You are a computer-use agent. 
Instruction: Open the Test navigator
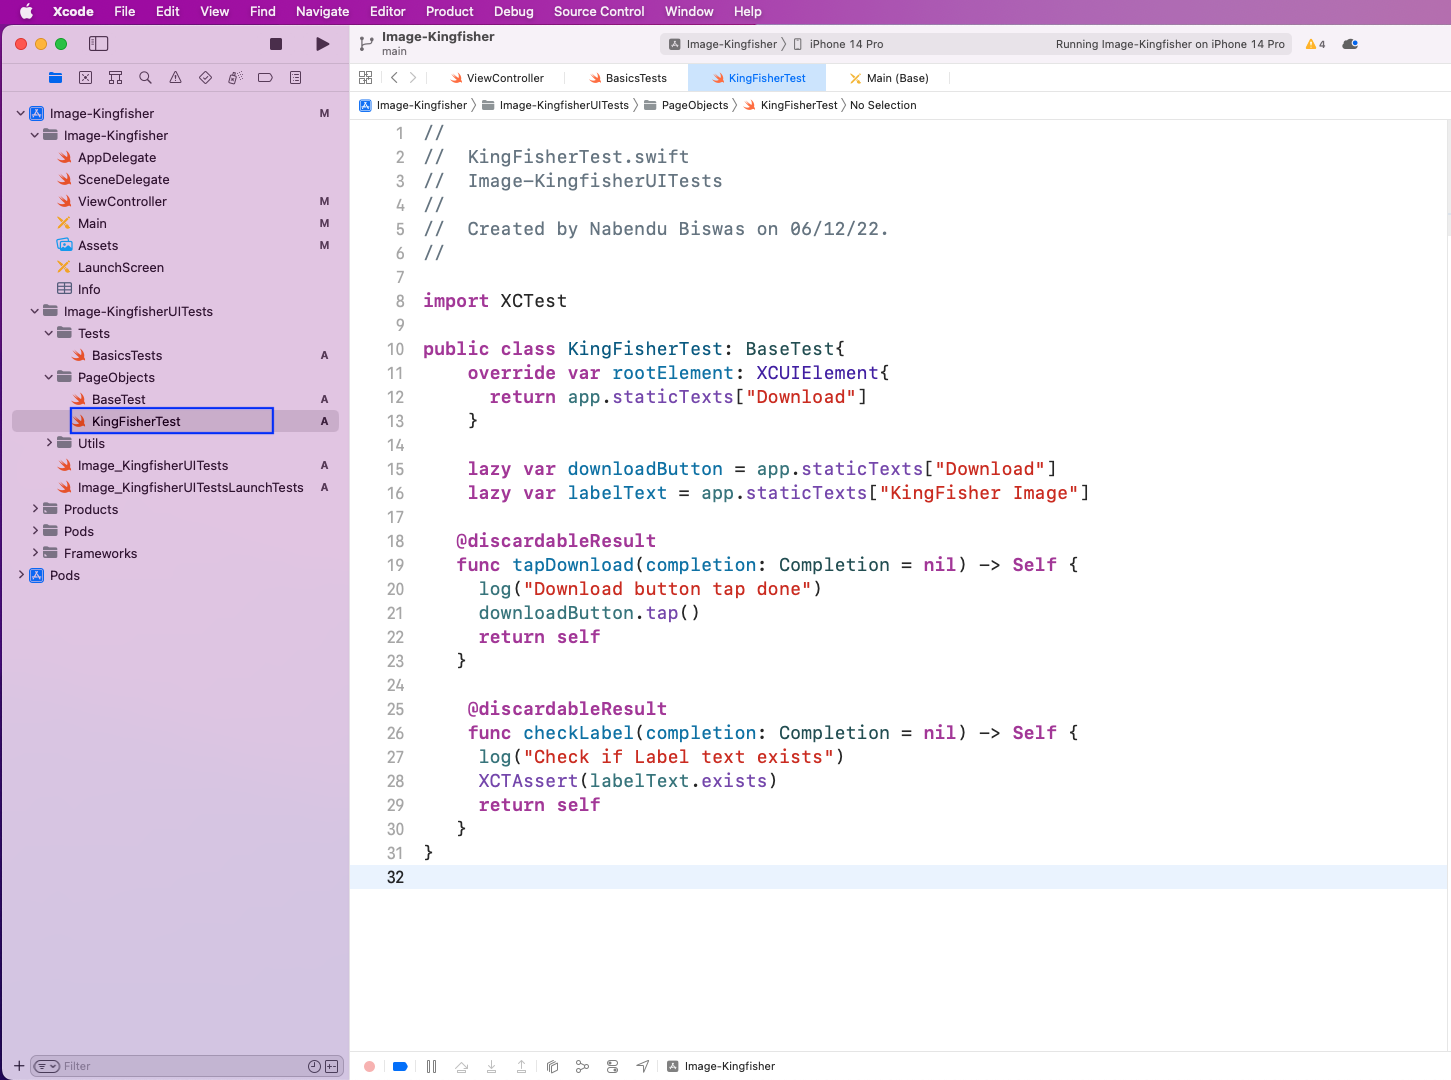[x=206, y=78]
